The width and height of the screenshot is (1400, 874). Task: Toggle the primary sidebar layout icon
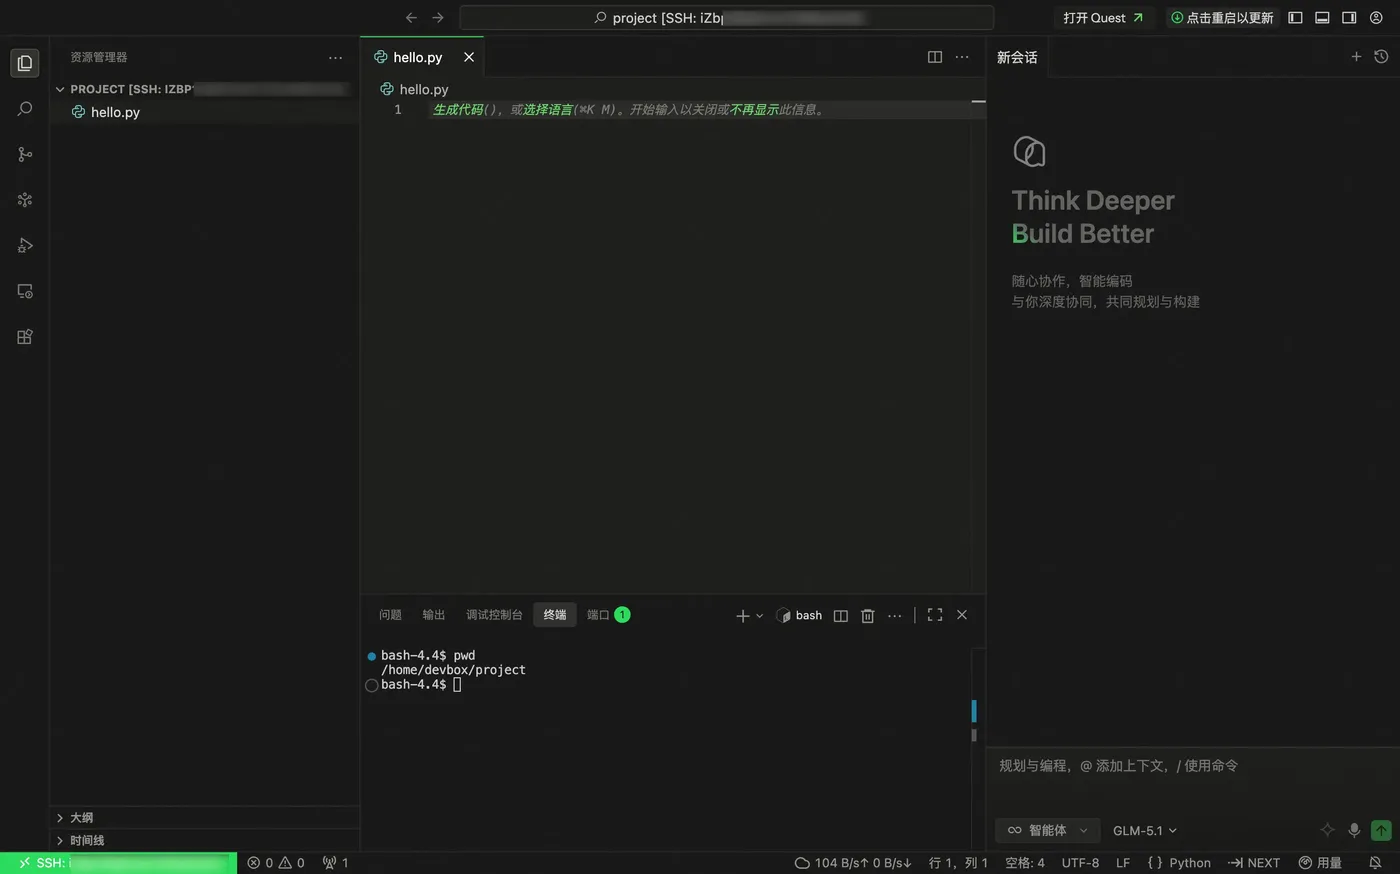click(x=1295, y=18)
